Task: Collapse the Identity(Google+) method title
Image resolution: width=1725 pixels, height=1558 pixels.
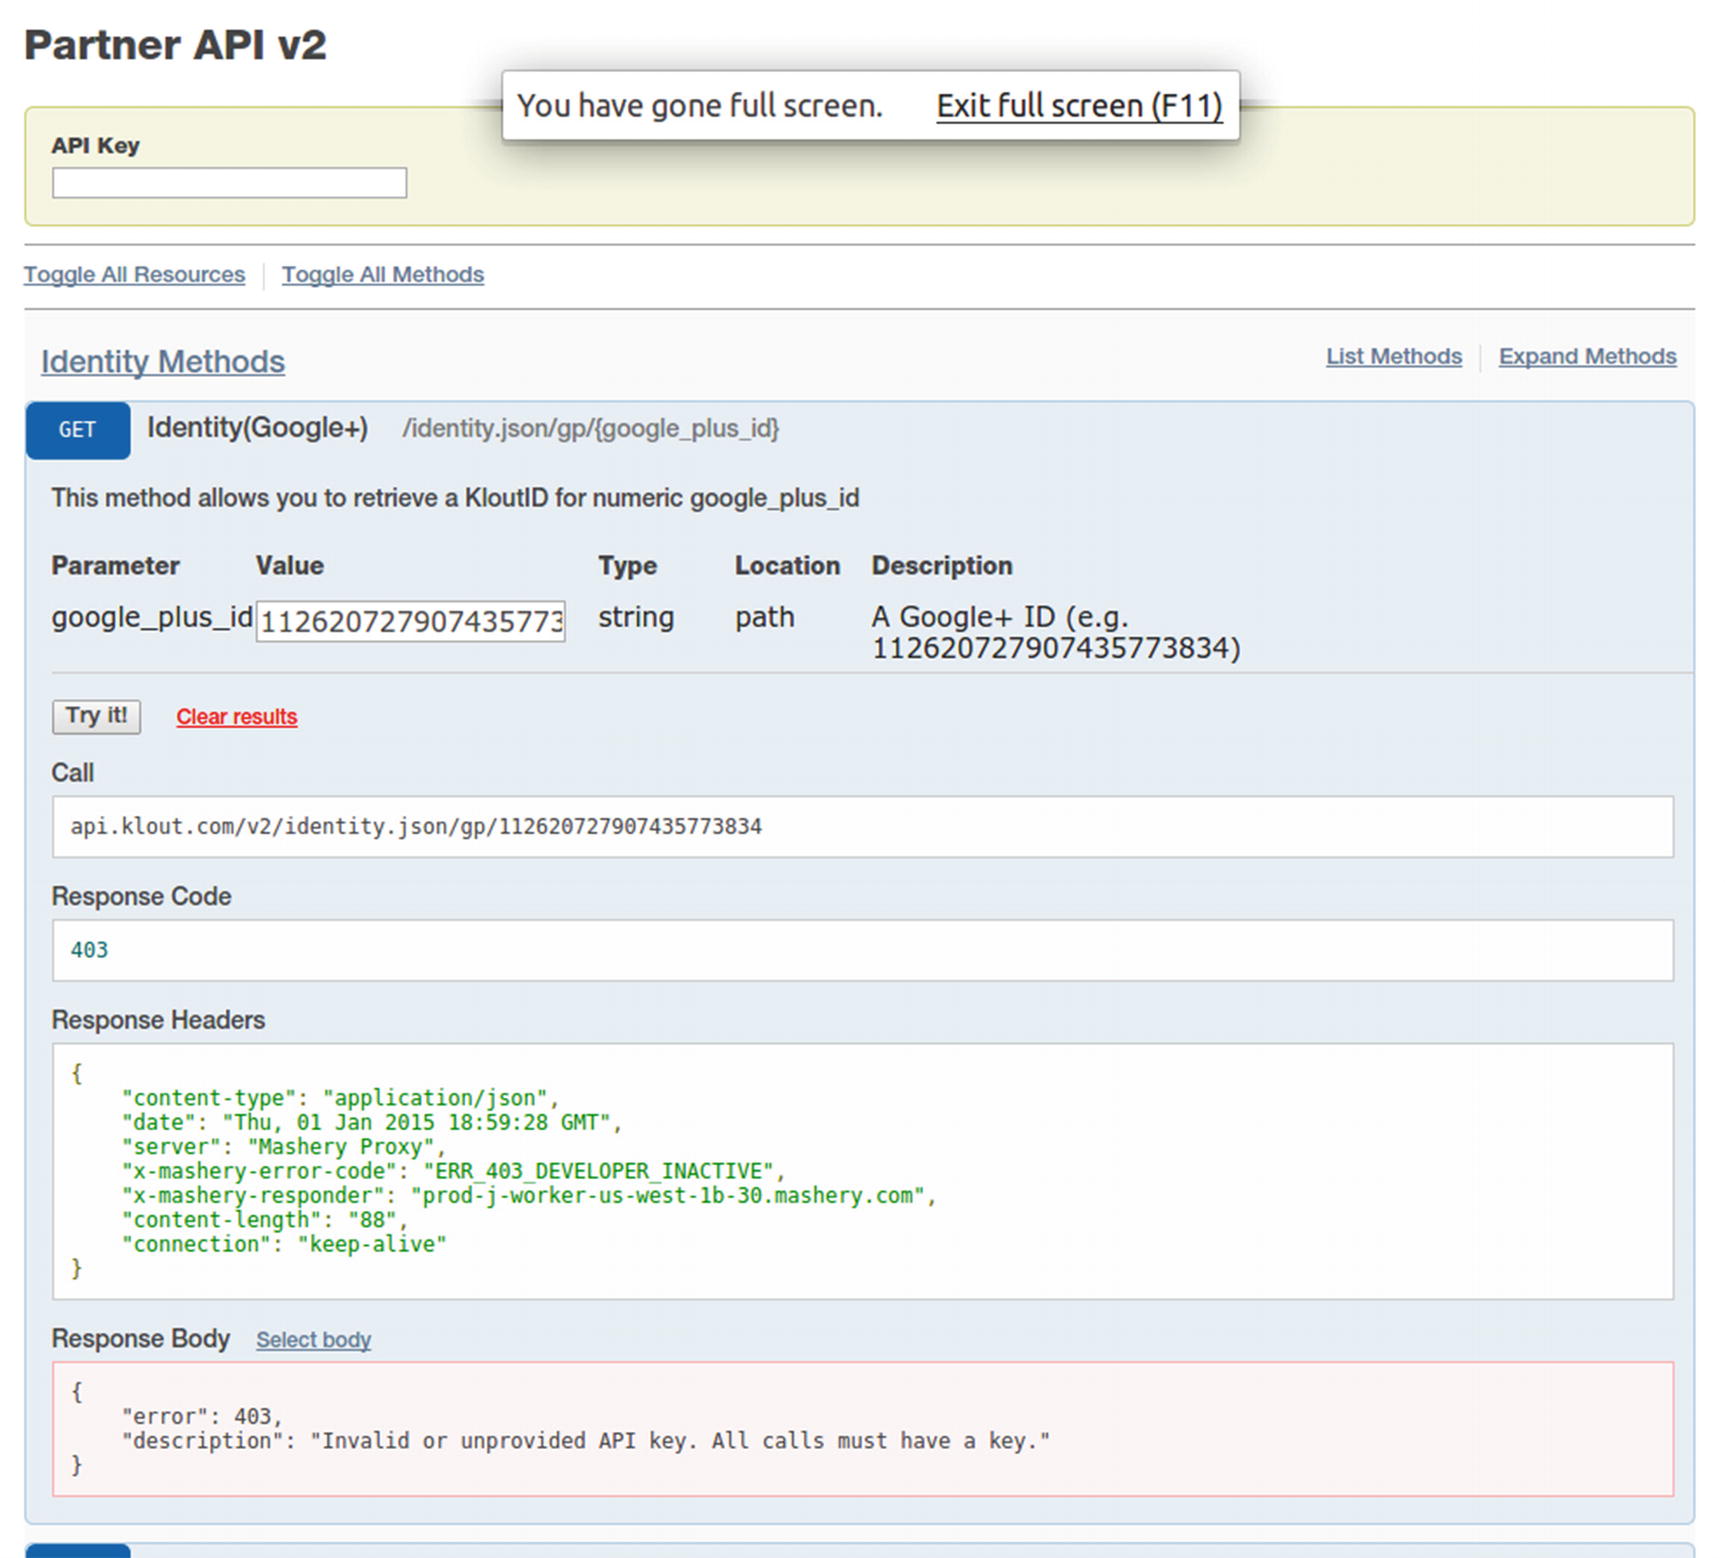Action: pos(257,428)
